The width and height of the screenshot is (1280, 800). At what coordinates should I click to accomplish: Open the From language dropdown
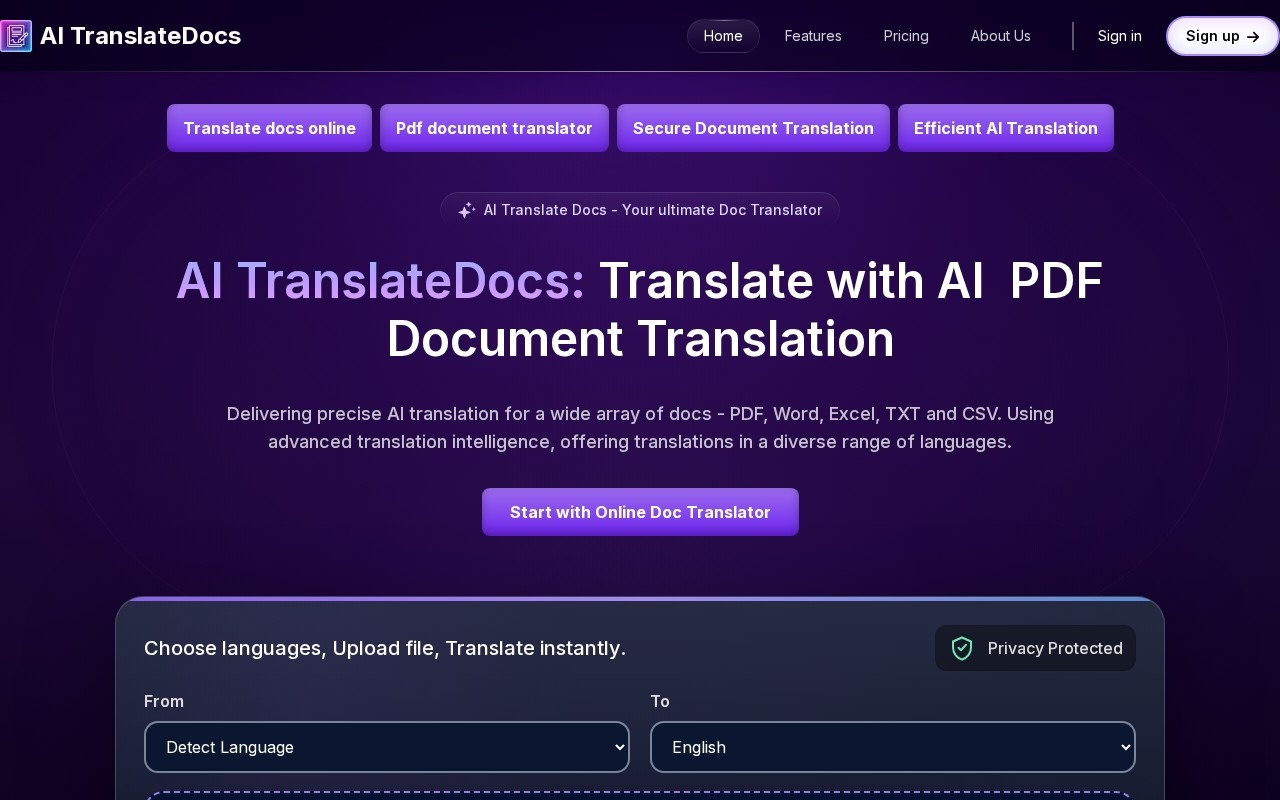coord(387,747)
